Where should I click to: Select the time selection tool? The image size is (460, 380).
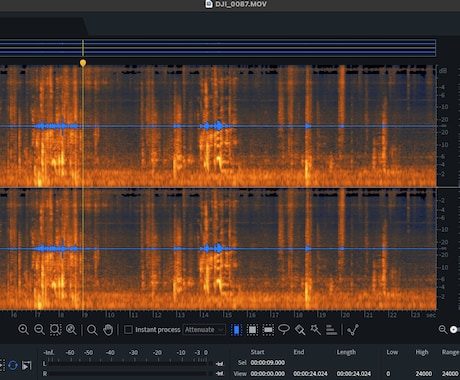tap(236, 330)
